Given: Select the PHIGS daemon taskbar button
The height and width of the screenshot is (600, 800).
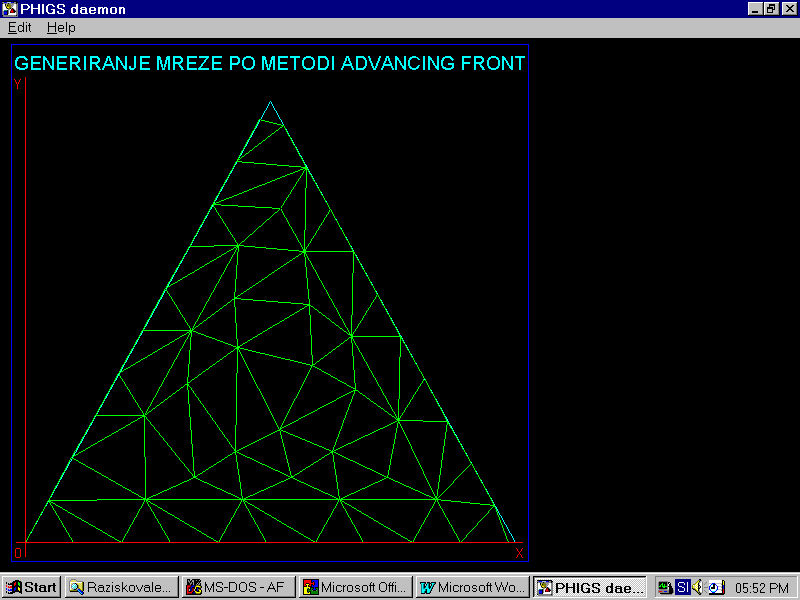Looking at the screenshot, I should 590,587.
